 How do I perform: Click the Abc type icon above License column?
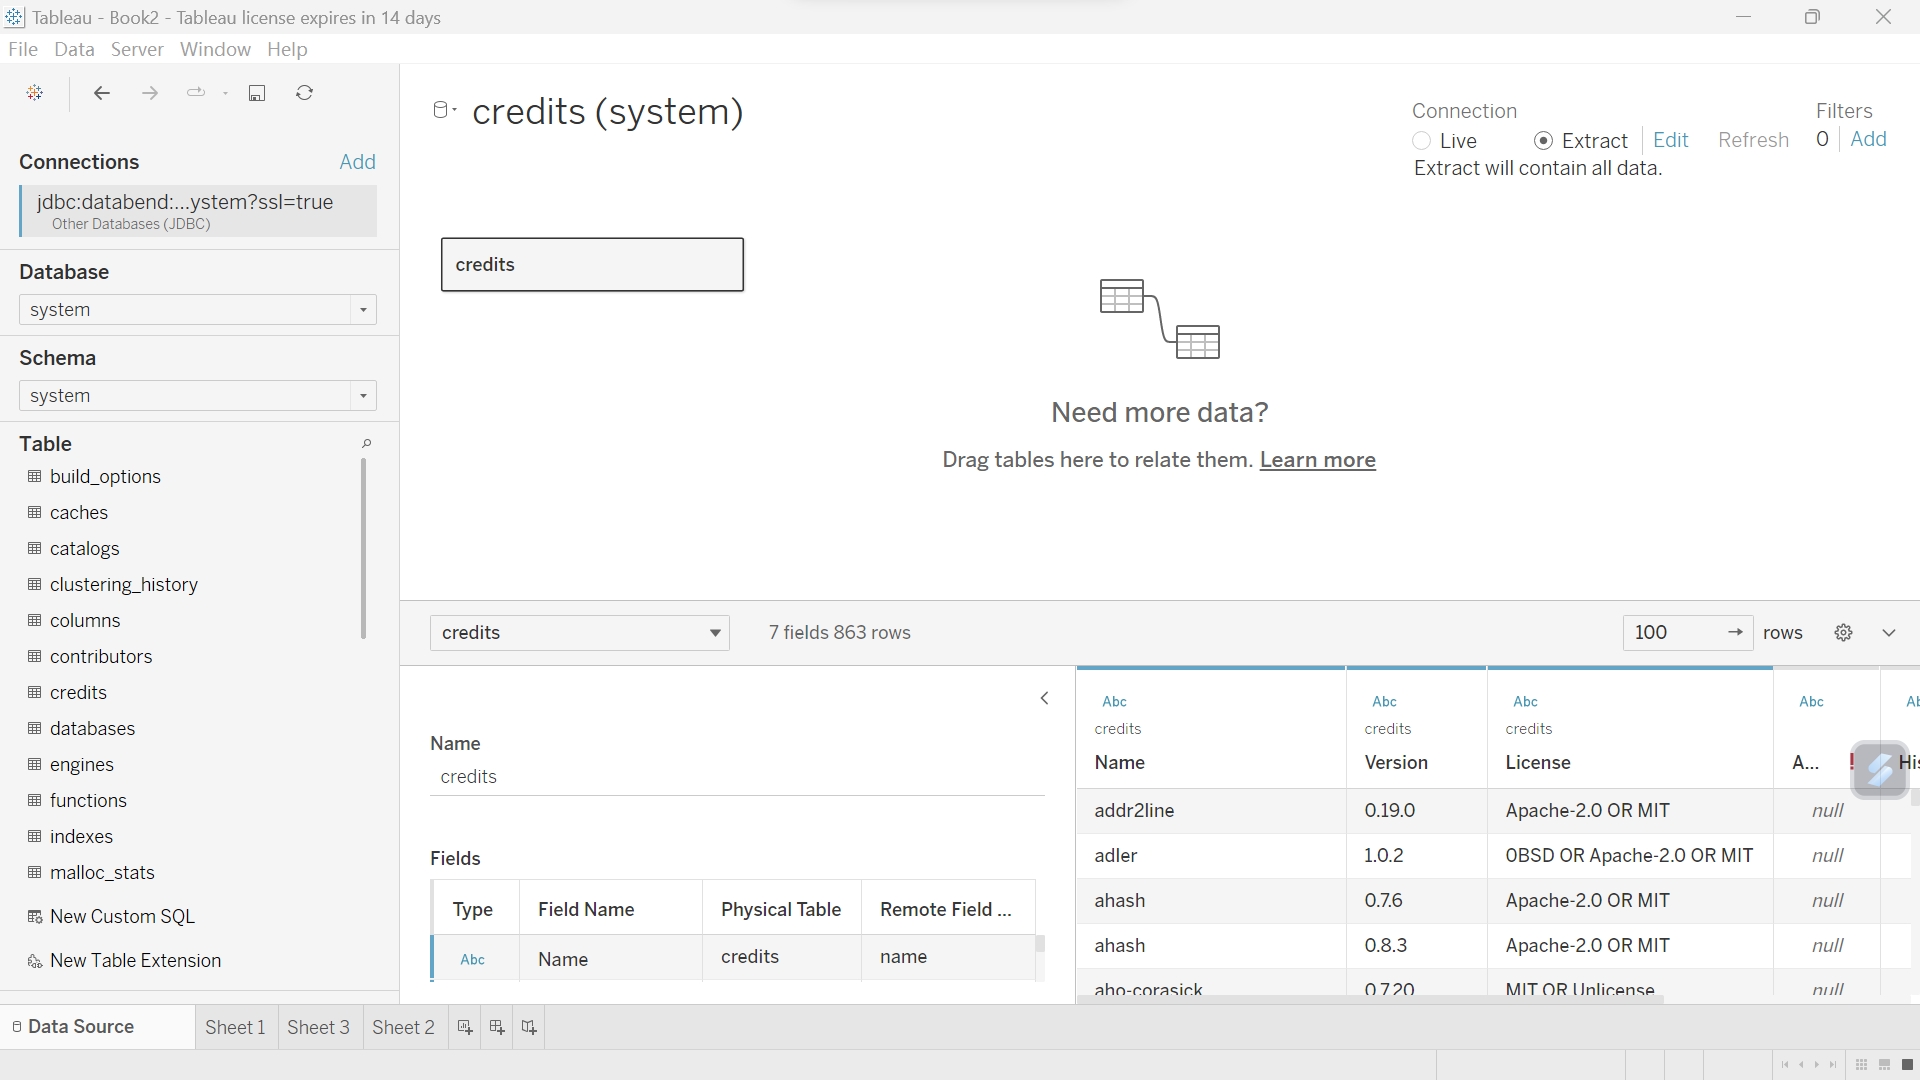[x=1525, y=702]
